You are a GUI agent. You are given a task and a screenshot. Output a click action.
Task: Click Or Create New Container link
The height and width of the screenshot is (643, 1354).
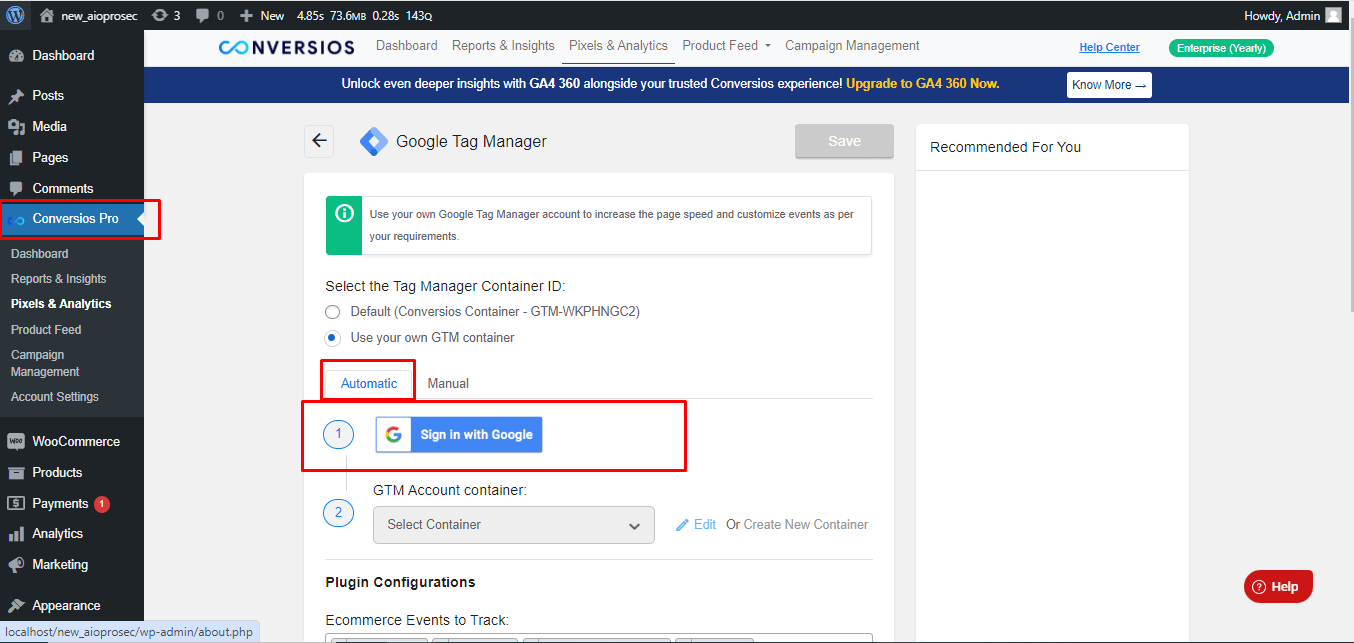coord(797,525)
